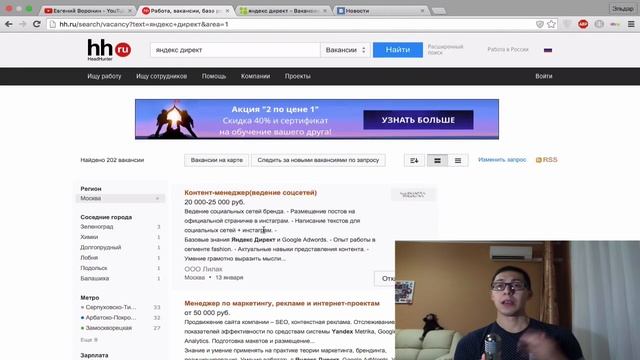Click the browser back arrow
This screenshot has width=640, height=360.
(9, 24)
